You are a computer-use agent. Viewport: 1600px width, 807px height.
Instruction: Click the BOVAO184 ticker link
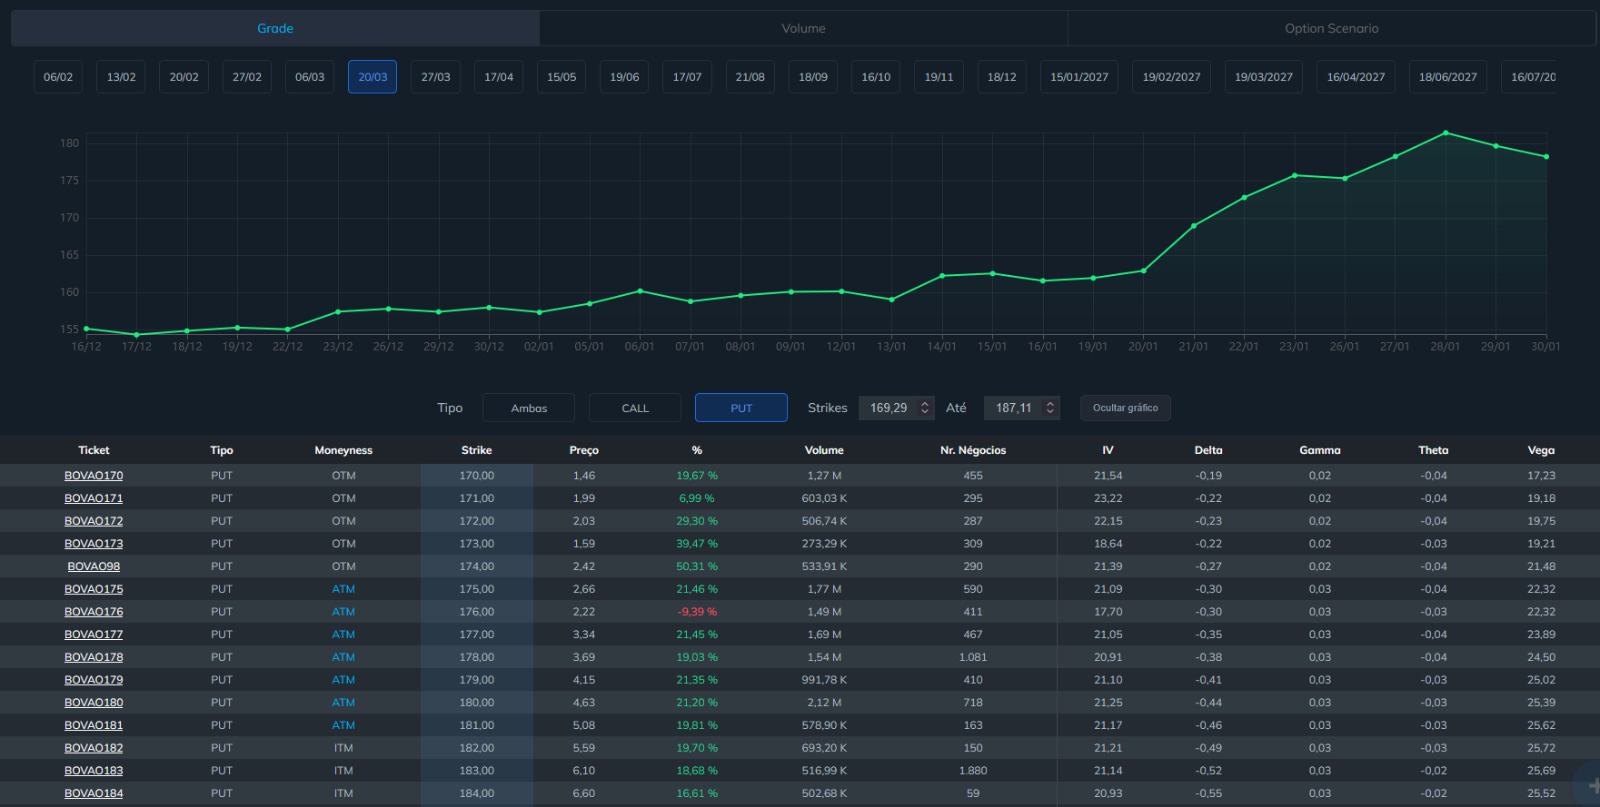[94, 794]
